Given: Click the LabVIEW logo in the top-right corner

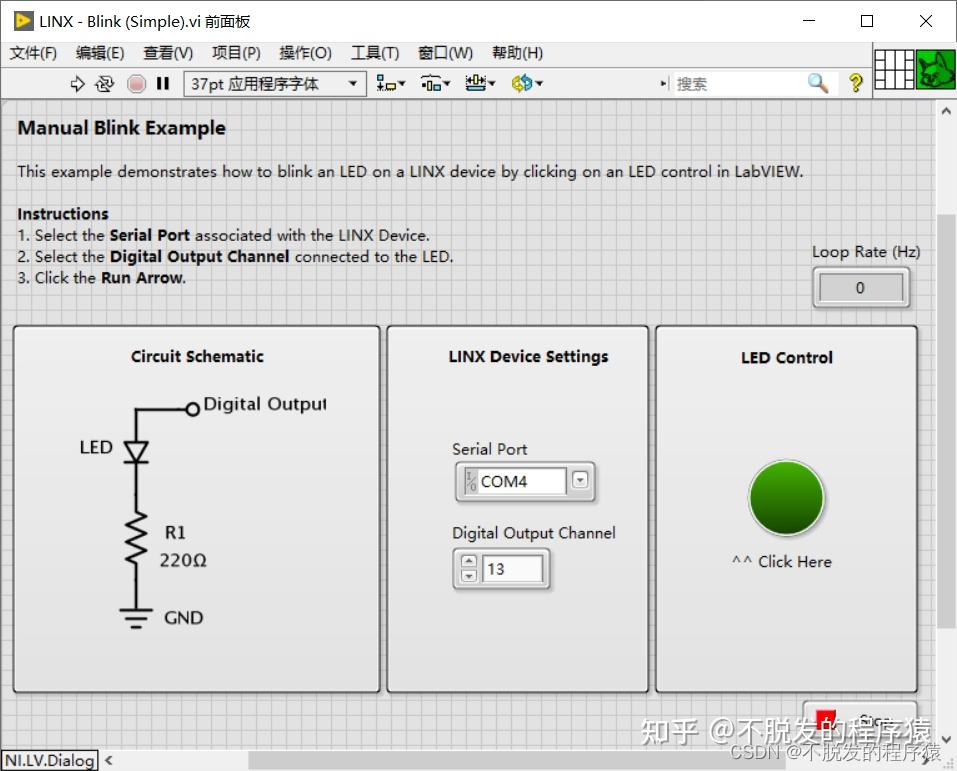Looking at the screenshot, I should (936, 70).
